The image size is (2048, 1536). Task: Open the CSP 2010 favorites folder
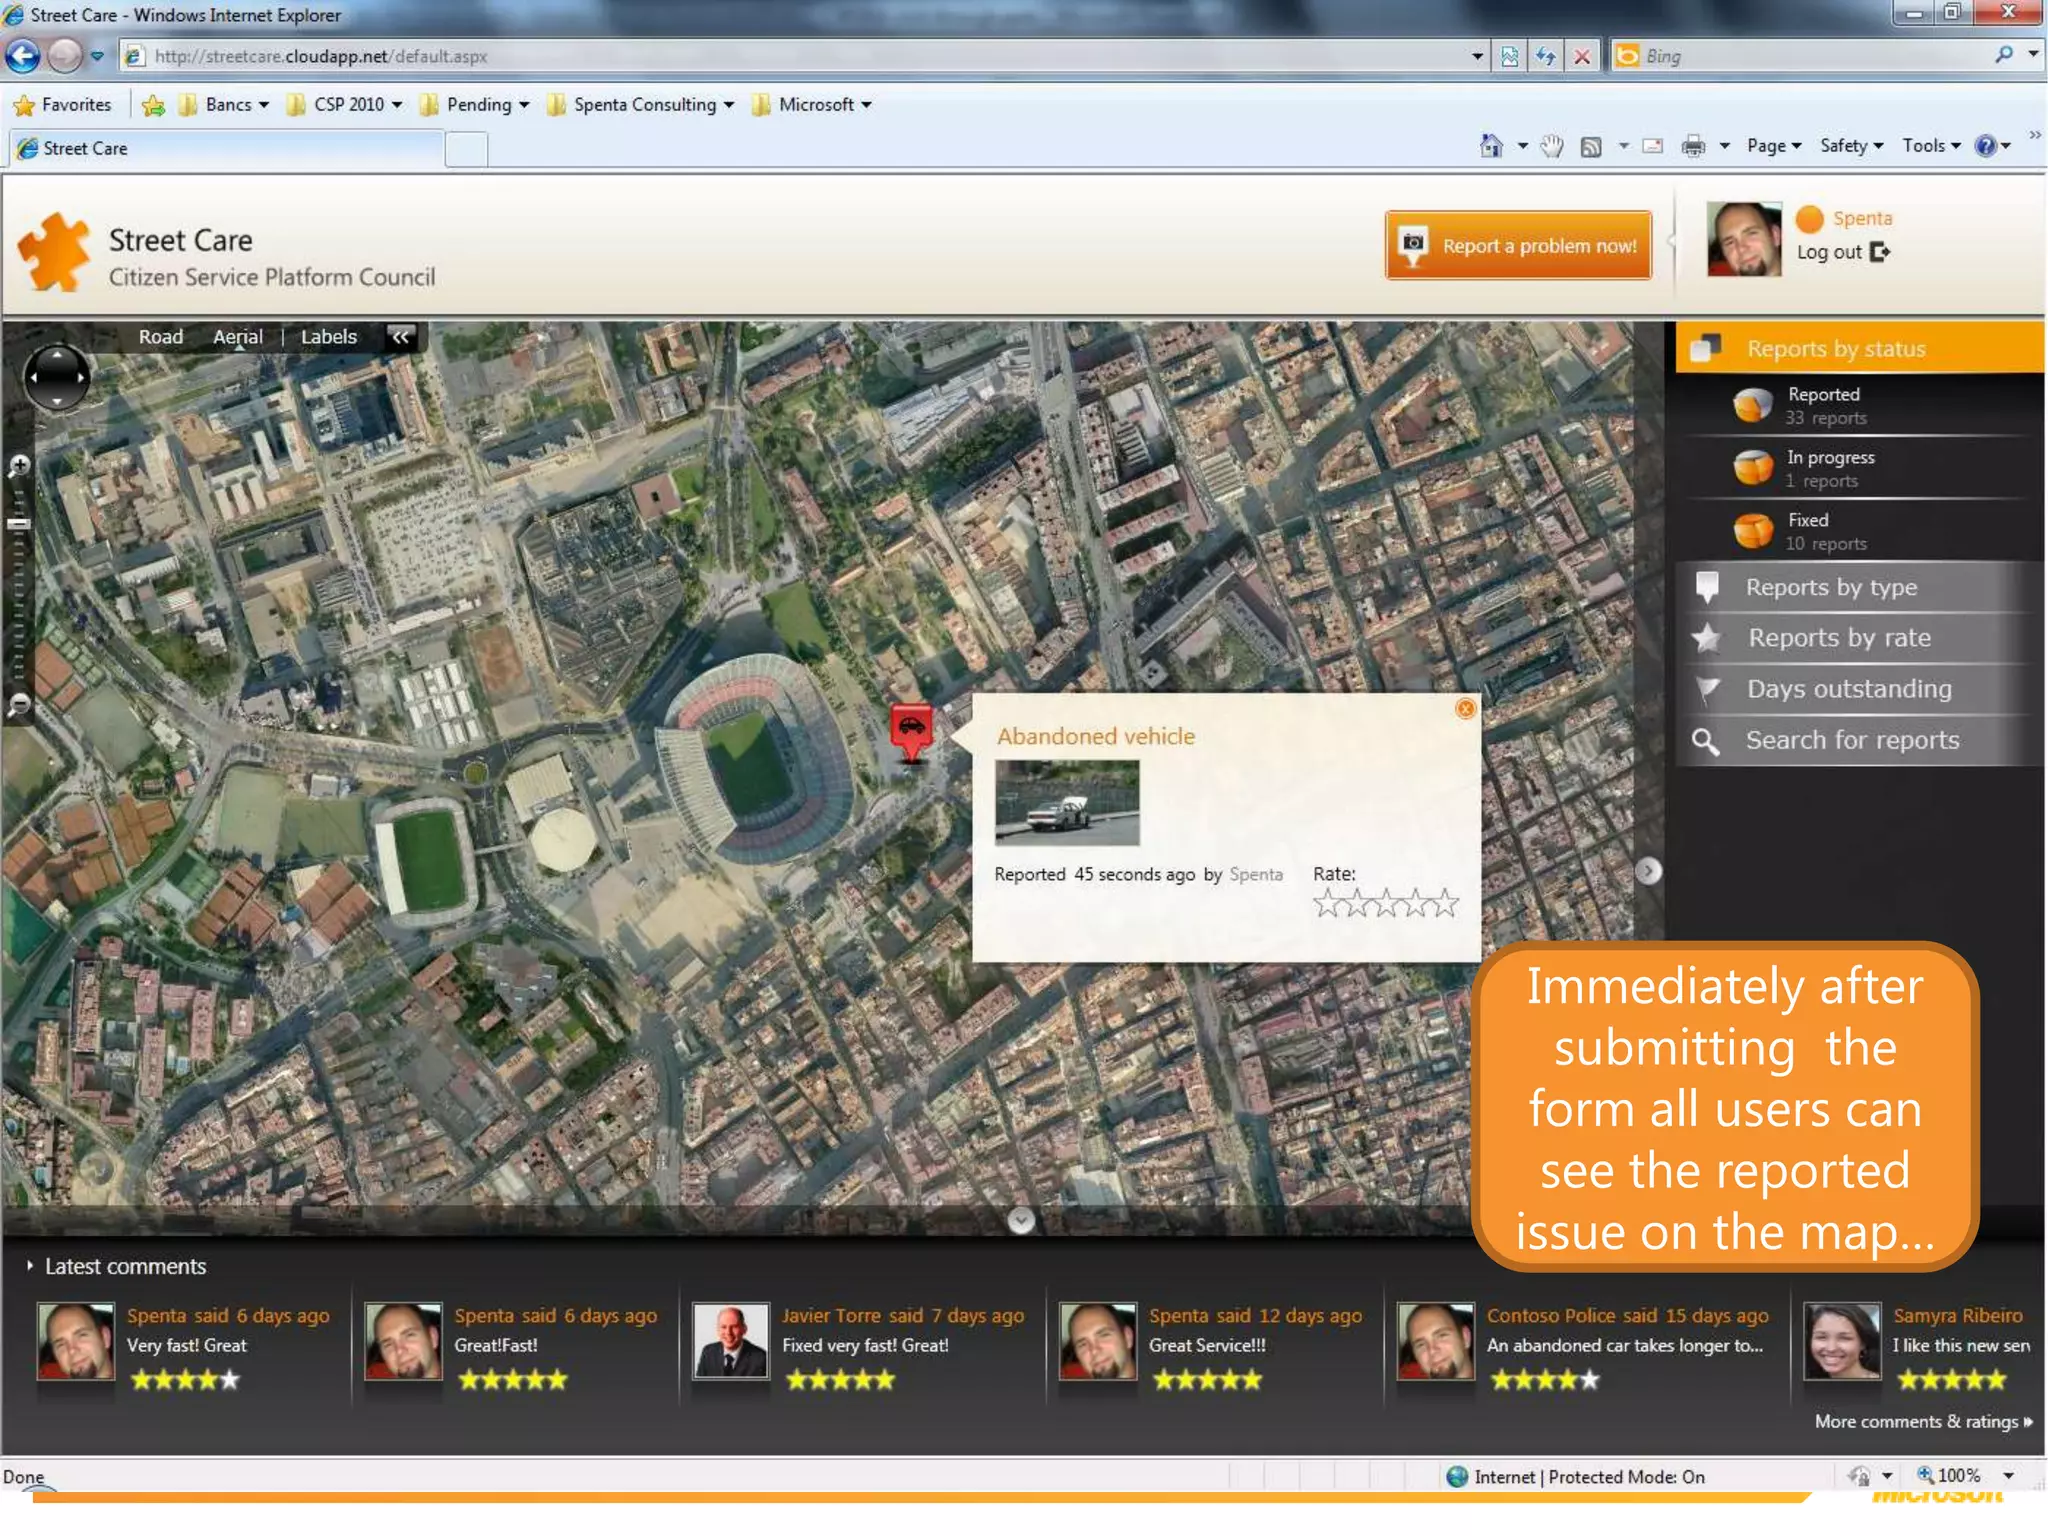pyautogui.click(x=344, y=105)
